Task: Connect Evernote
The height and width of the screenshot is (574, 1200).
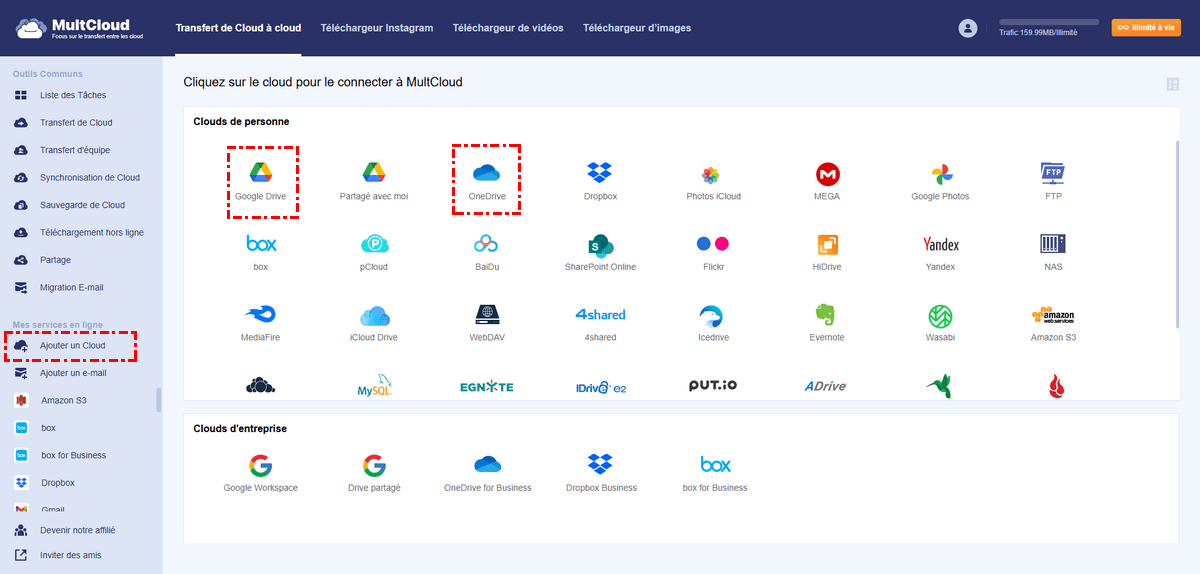Action: [827, 322]
